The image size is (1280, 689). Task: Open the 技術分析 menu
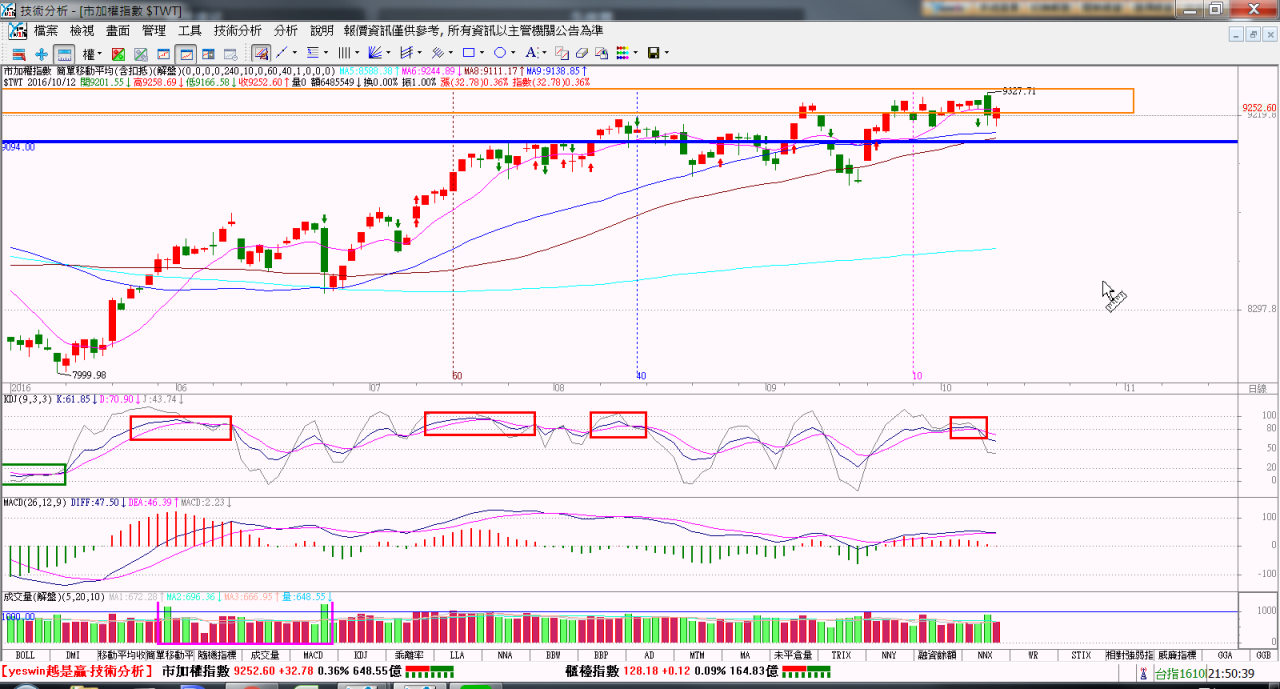pyautogui.click(x=238, y=31)
